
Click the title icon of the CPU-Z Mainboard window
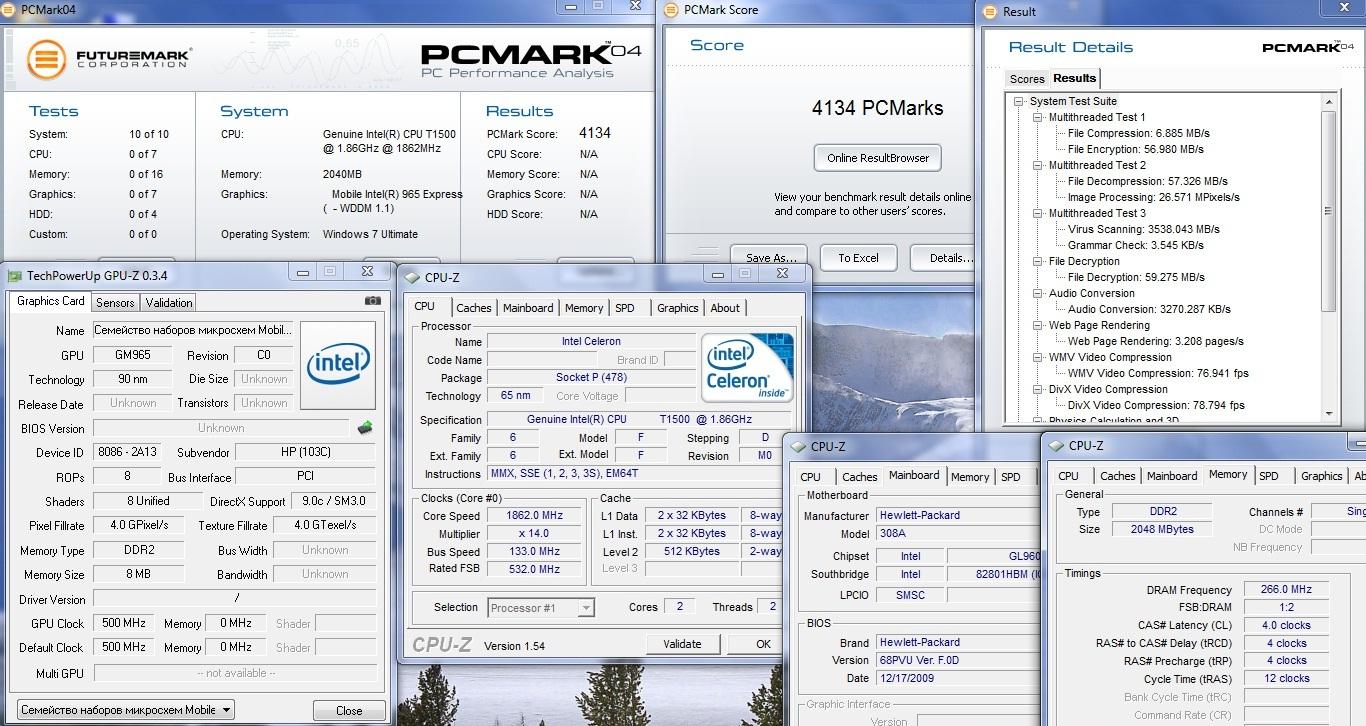click(x=798, y=447)
